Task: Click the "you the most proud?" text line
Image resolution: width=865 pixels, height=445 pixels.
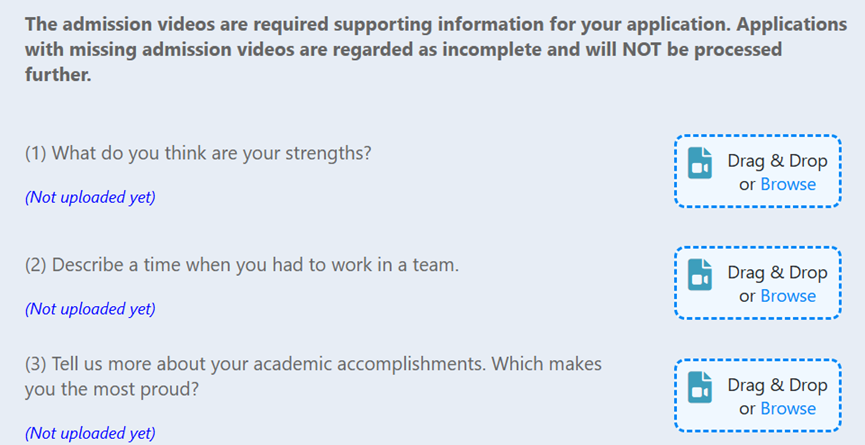Action: point(111,390)
